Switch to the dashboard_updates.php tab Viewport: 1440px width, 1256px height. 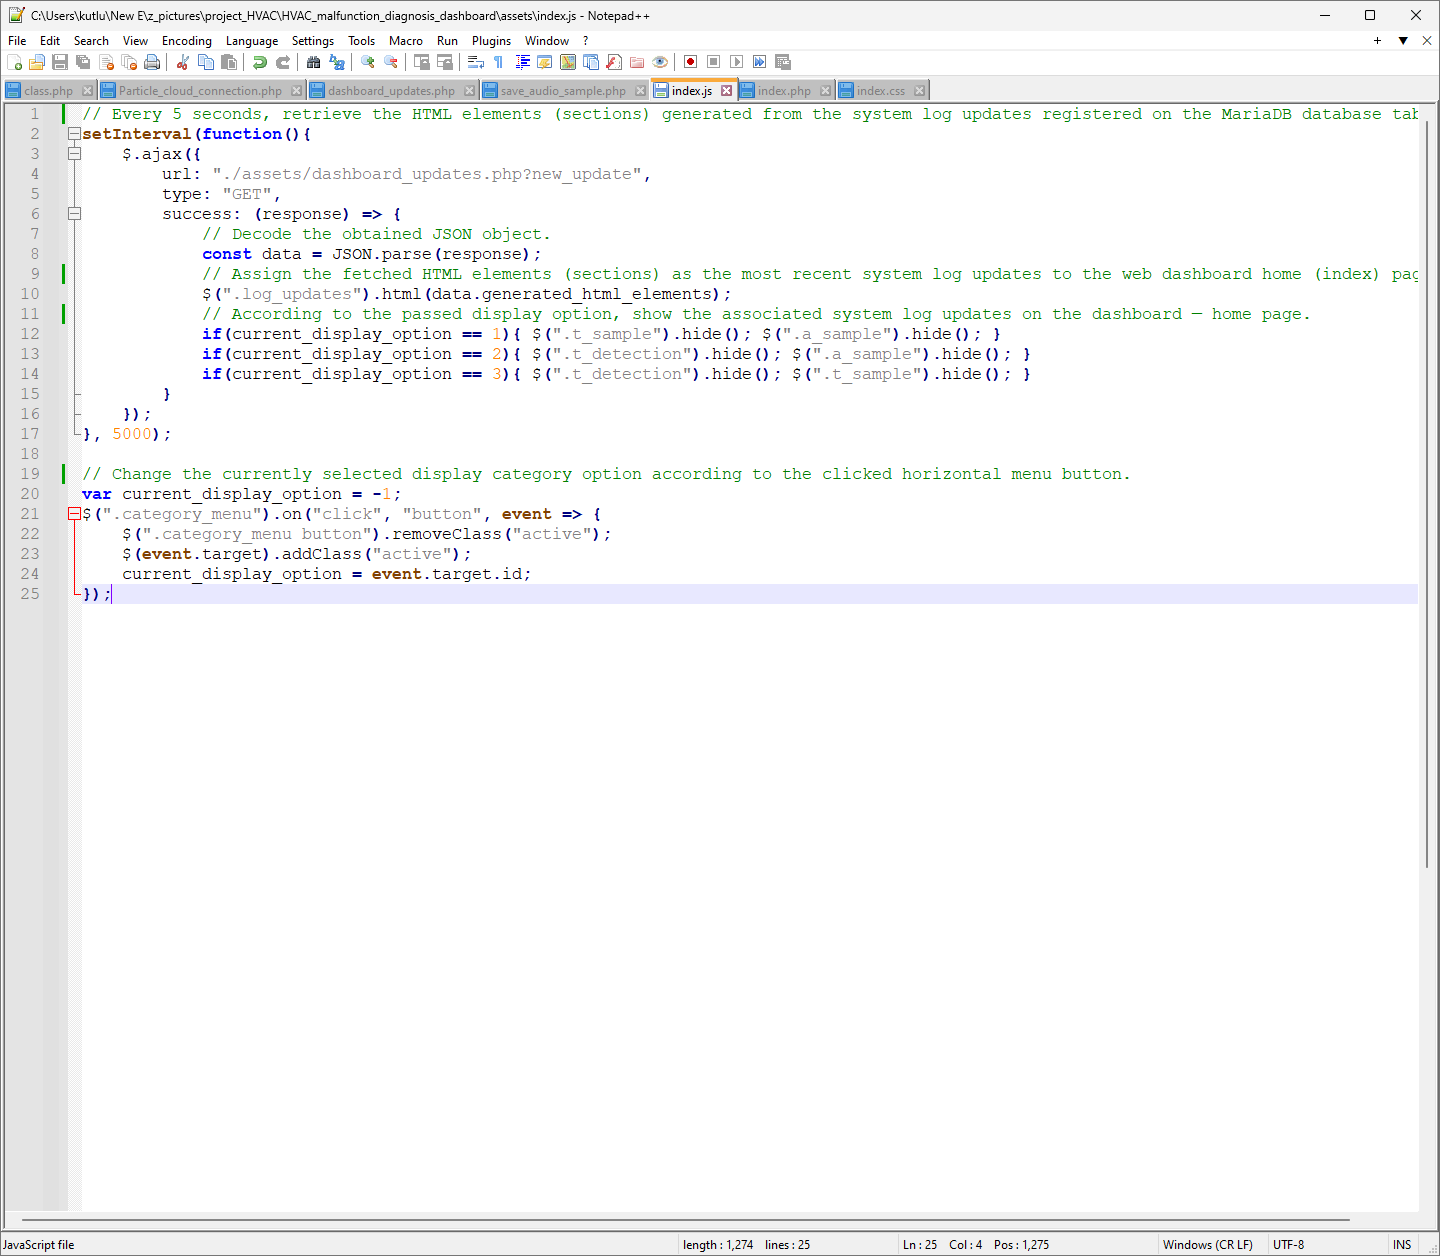(x=391, y=91)
